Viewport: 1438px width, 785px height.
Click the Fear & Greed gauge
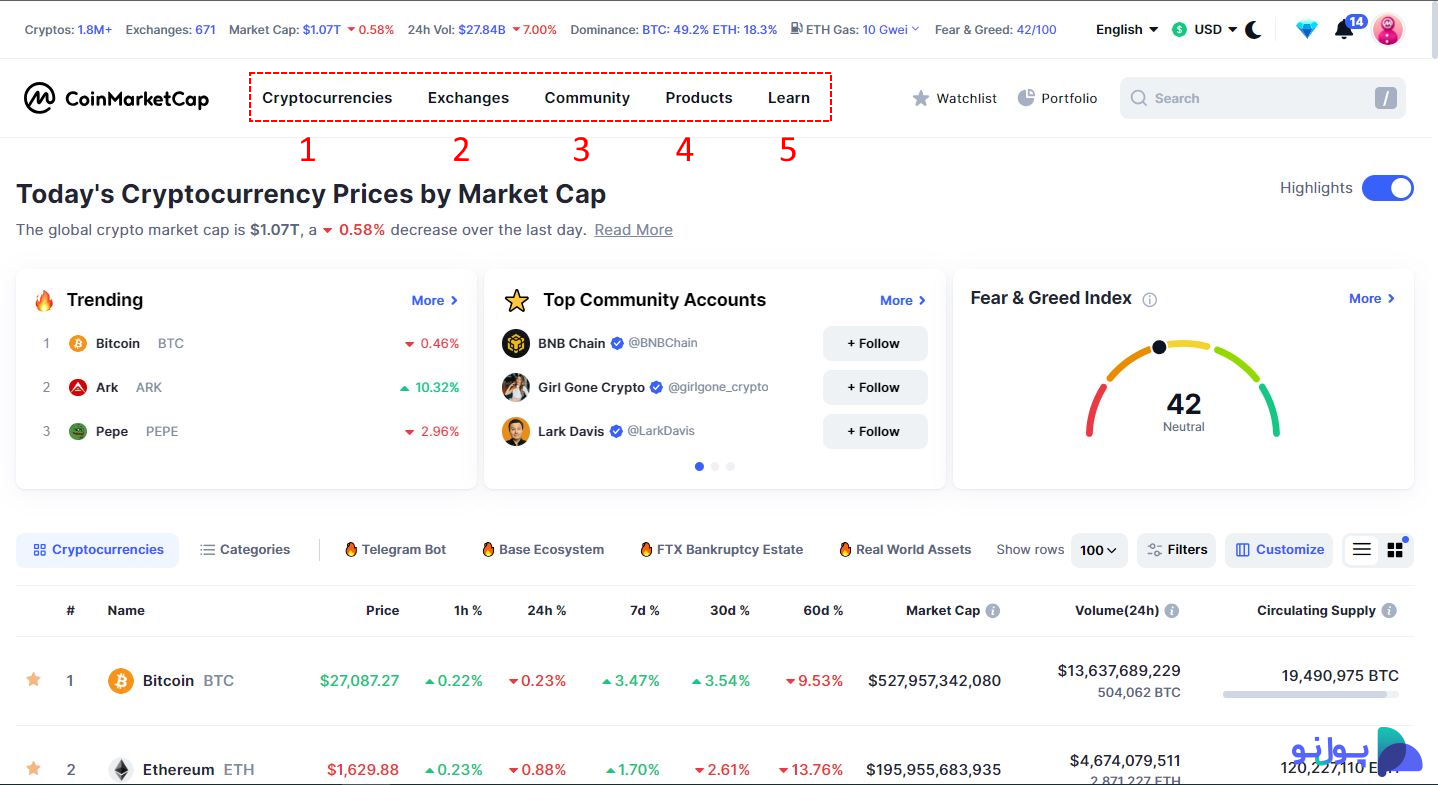1183,388
